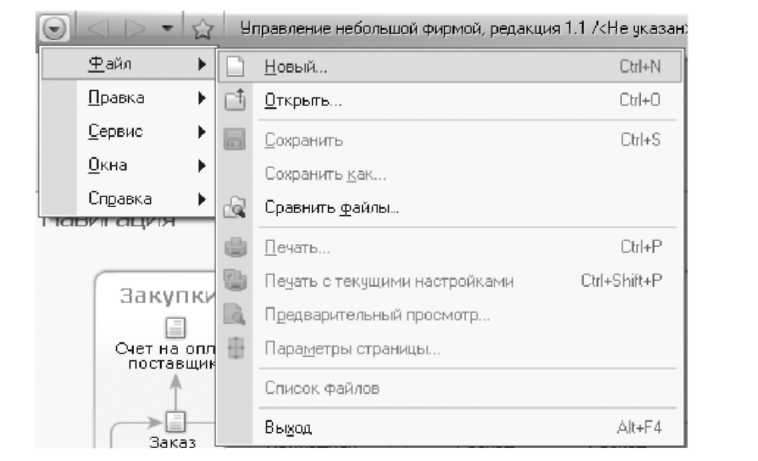Viewport: 758px width, 461px height.
Task: Click the Compare files magnifier icon
Action: [x=235, y=207]
